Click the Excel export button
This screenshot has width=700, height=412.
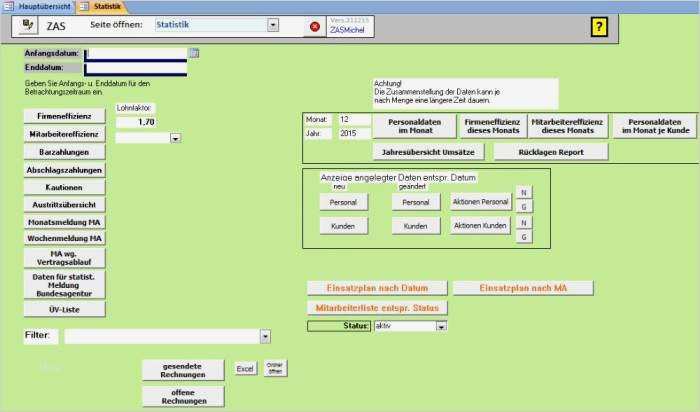pos(246,369)
